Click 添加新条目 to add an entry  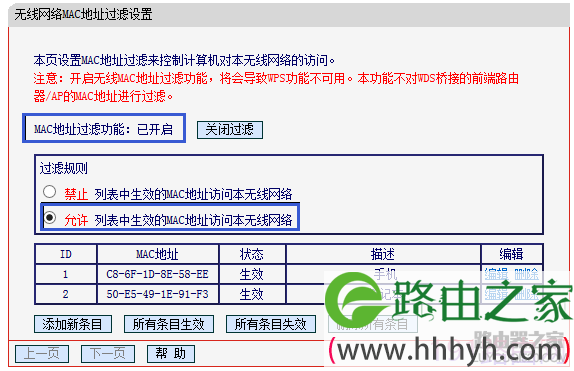[73, 324]
